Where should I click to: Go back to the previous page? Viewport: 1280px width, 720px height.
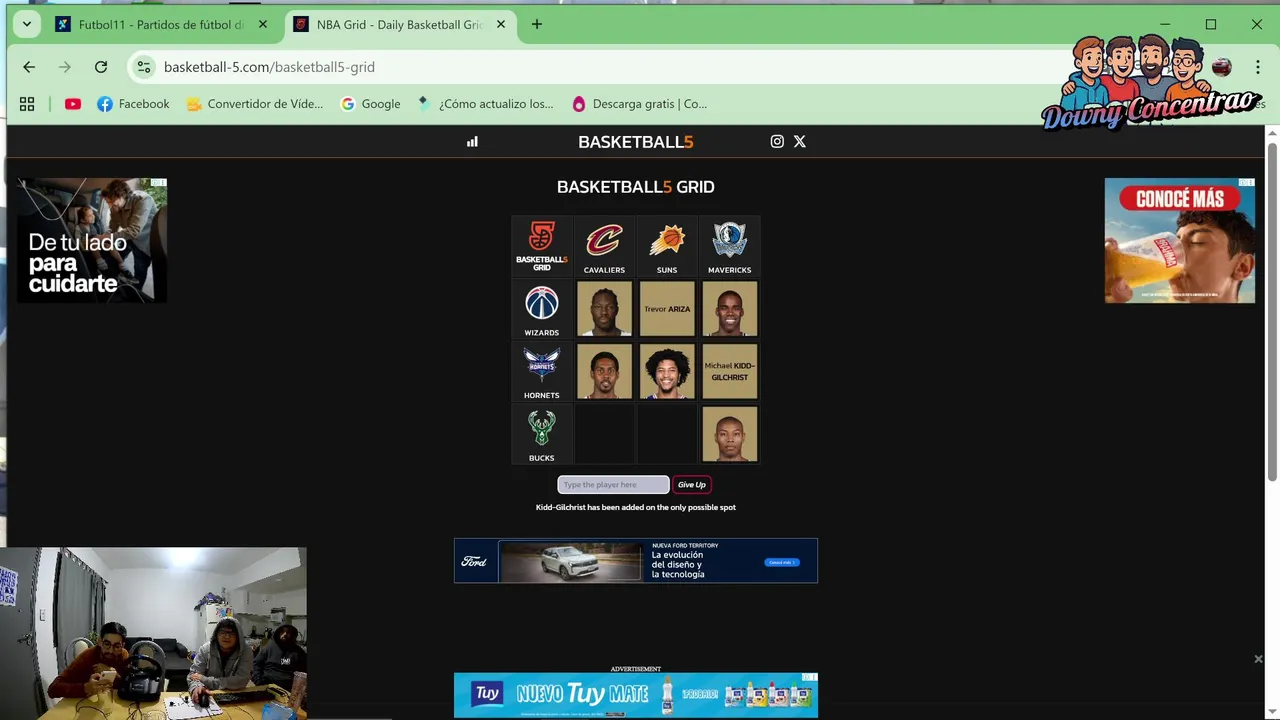click(x=29, y=67)
